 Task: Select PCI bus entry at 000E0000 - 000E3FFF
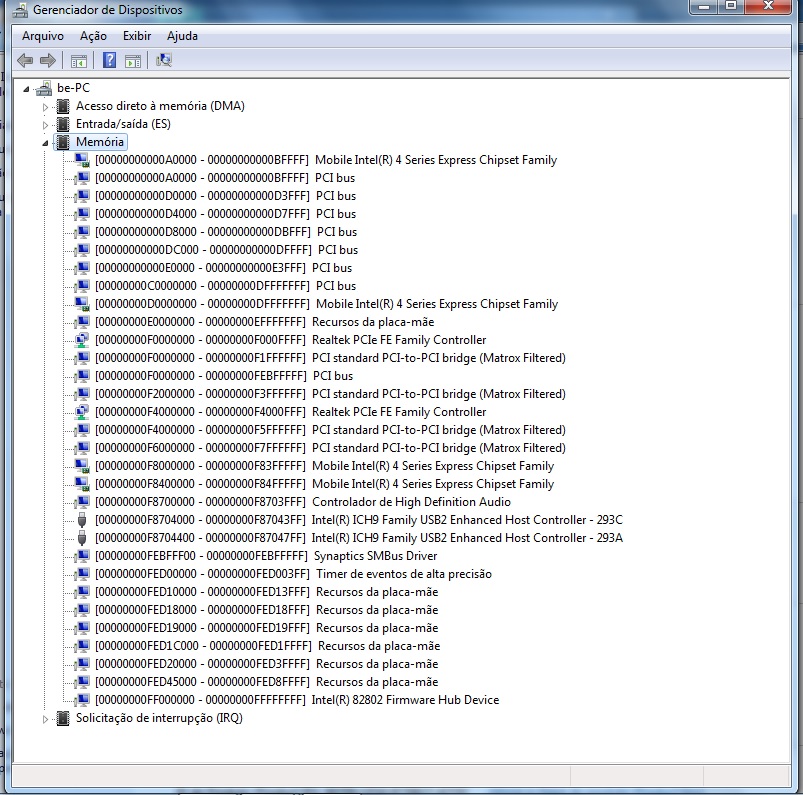point(223,268)
